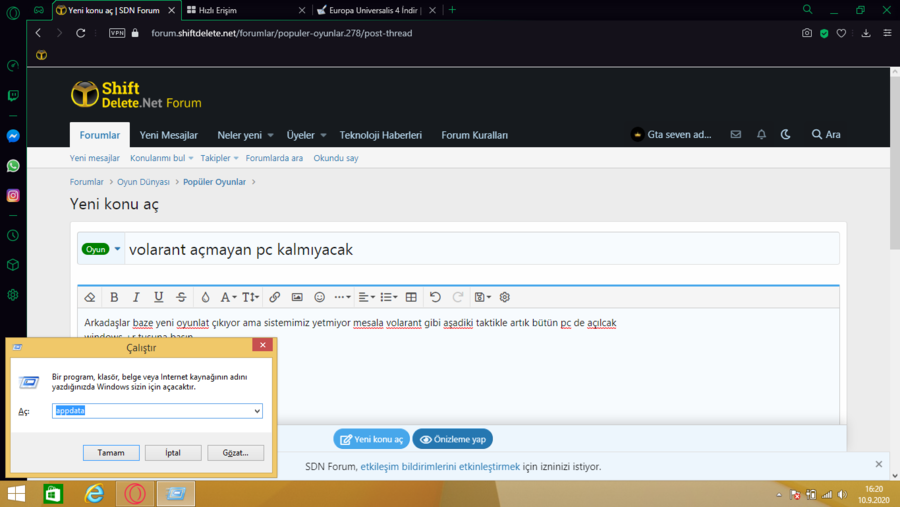Screen dimensions: 900x507
Task: Open Popüler Oyunlar breadcrumb link
Action: [x=214, y=182]
